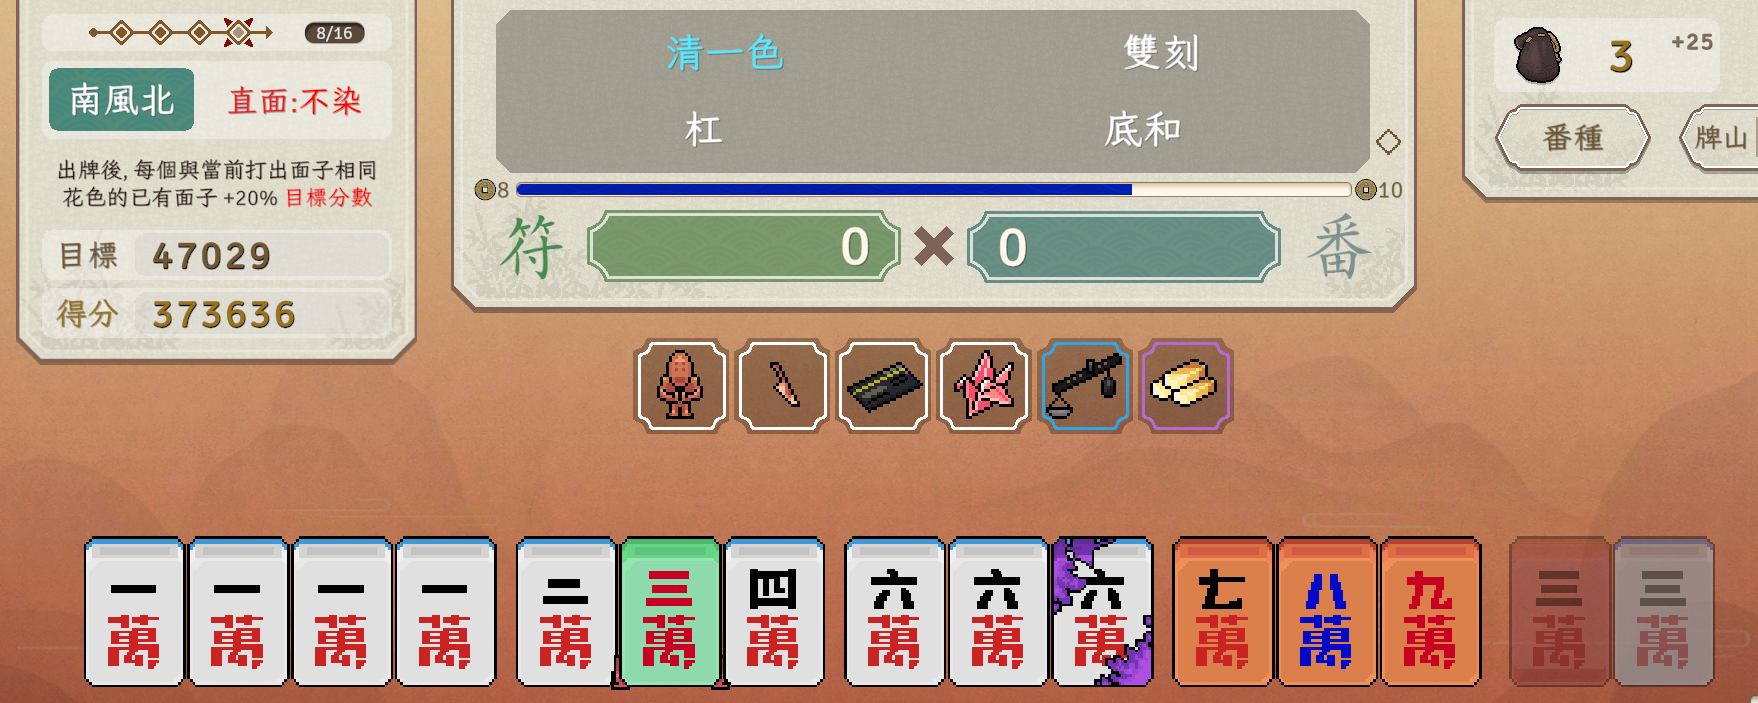Select the gold ingots relic icon

1187,386
